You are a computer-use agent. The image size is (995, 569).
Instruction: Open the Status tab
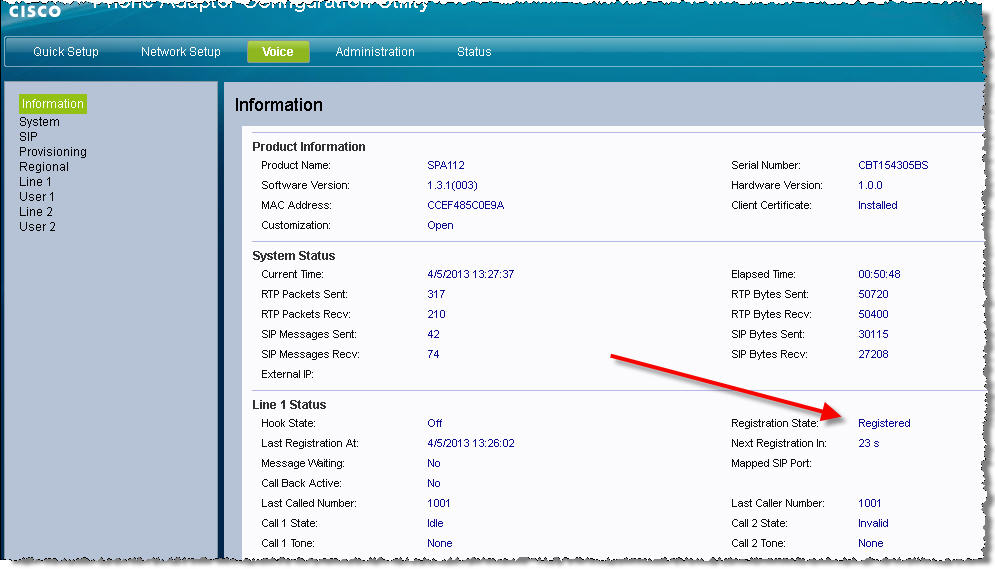(x=474, y=52)
